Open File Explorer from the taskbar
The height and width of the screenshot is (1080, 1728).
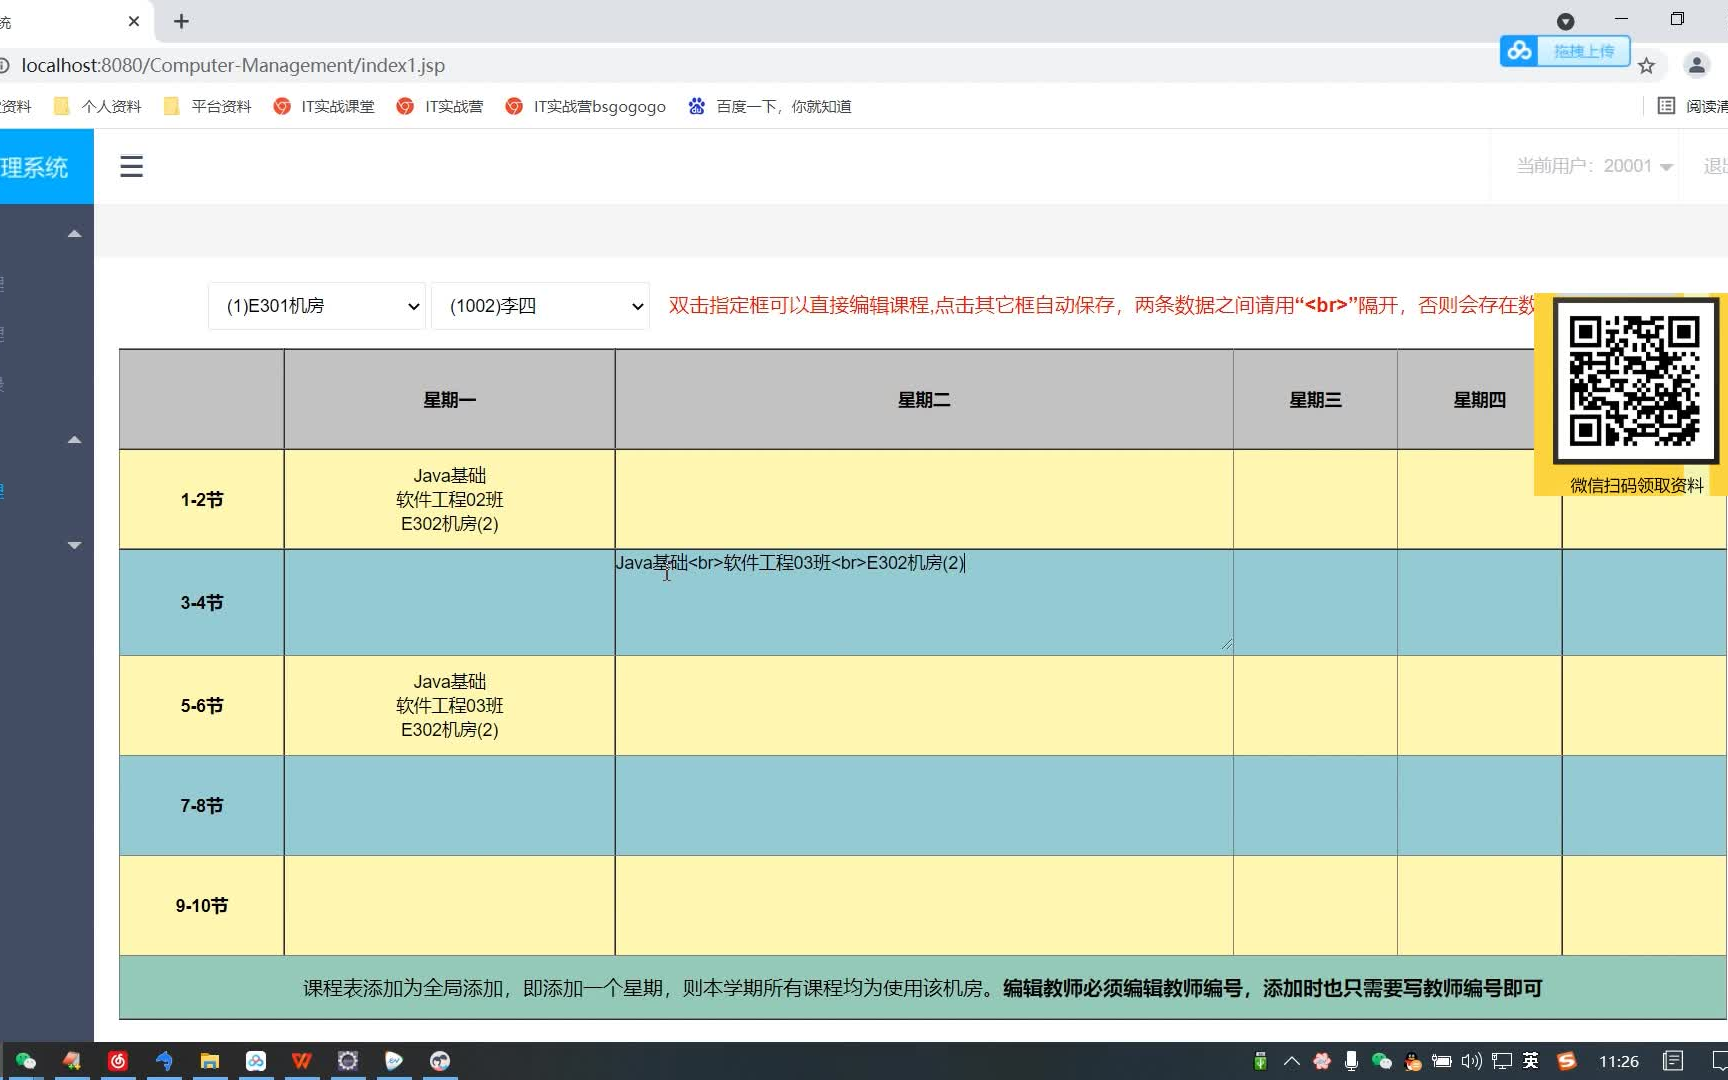210,1060
